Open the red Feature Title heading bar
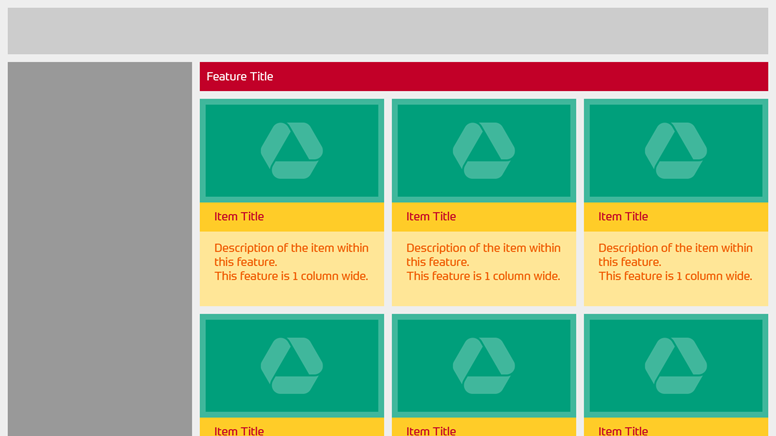 (x=484, y=77)
